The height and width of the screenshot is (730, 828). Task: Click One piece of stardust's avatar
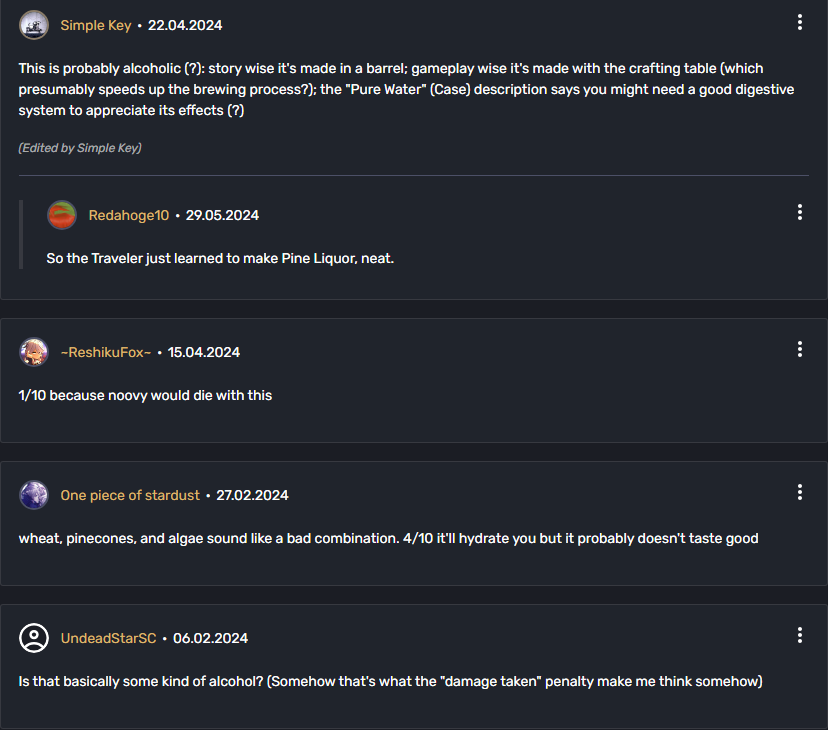click(34, 495)
